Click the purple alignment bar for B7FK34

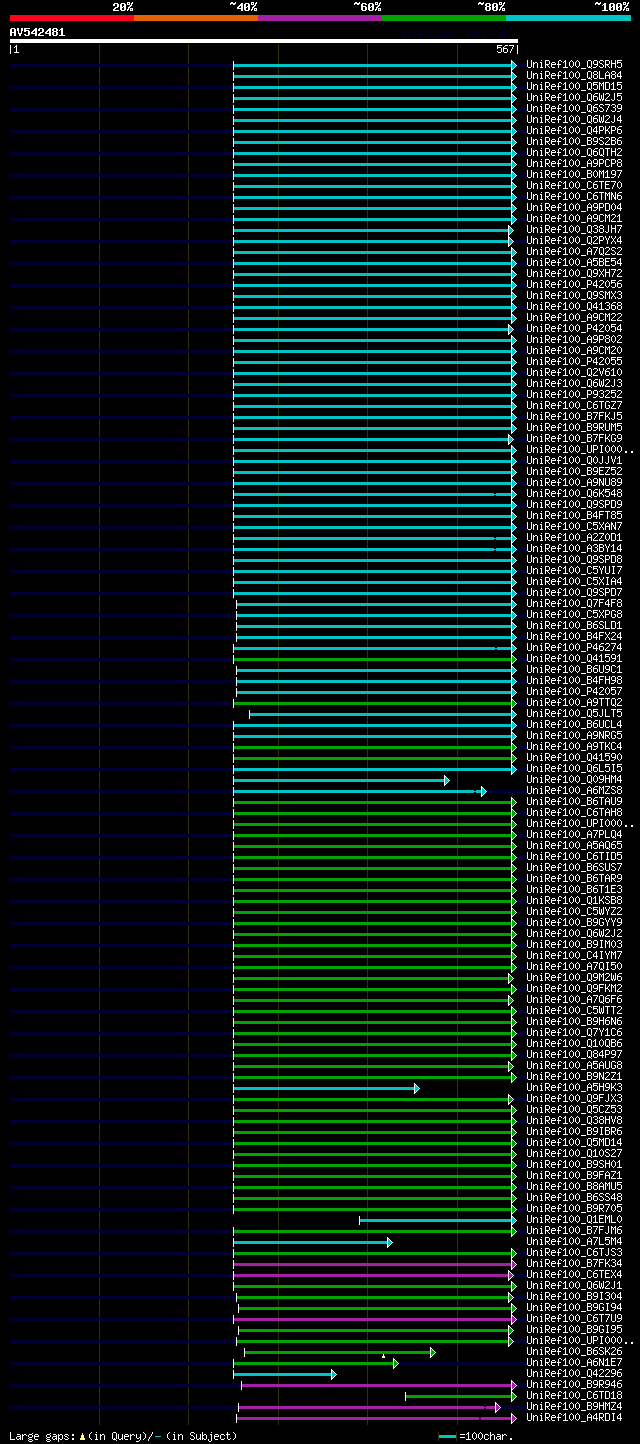[375, 1264]
